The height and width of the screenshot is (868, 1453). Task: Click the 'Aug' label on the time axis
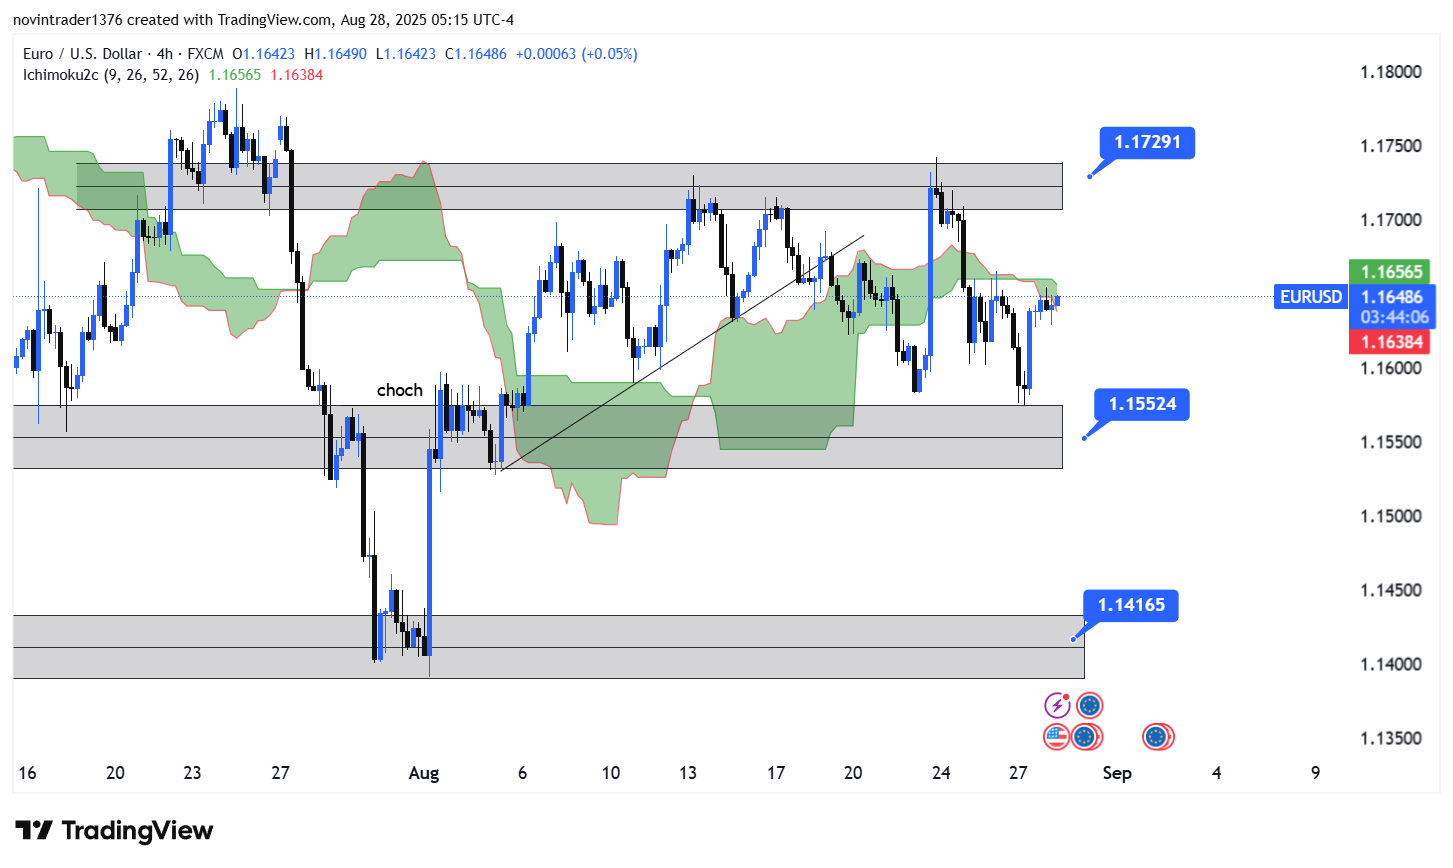[423, 773]
